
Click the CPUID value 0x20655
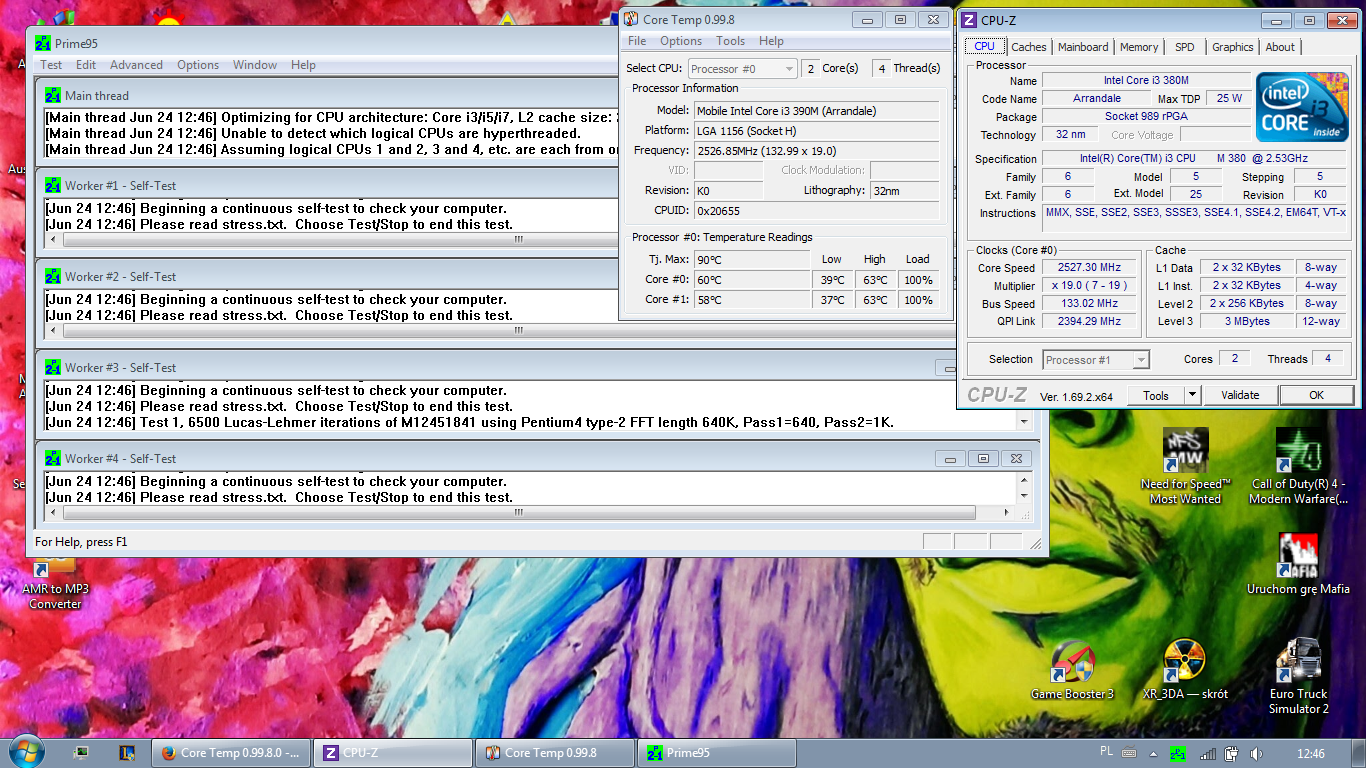(x=815, y=211)
